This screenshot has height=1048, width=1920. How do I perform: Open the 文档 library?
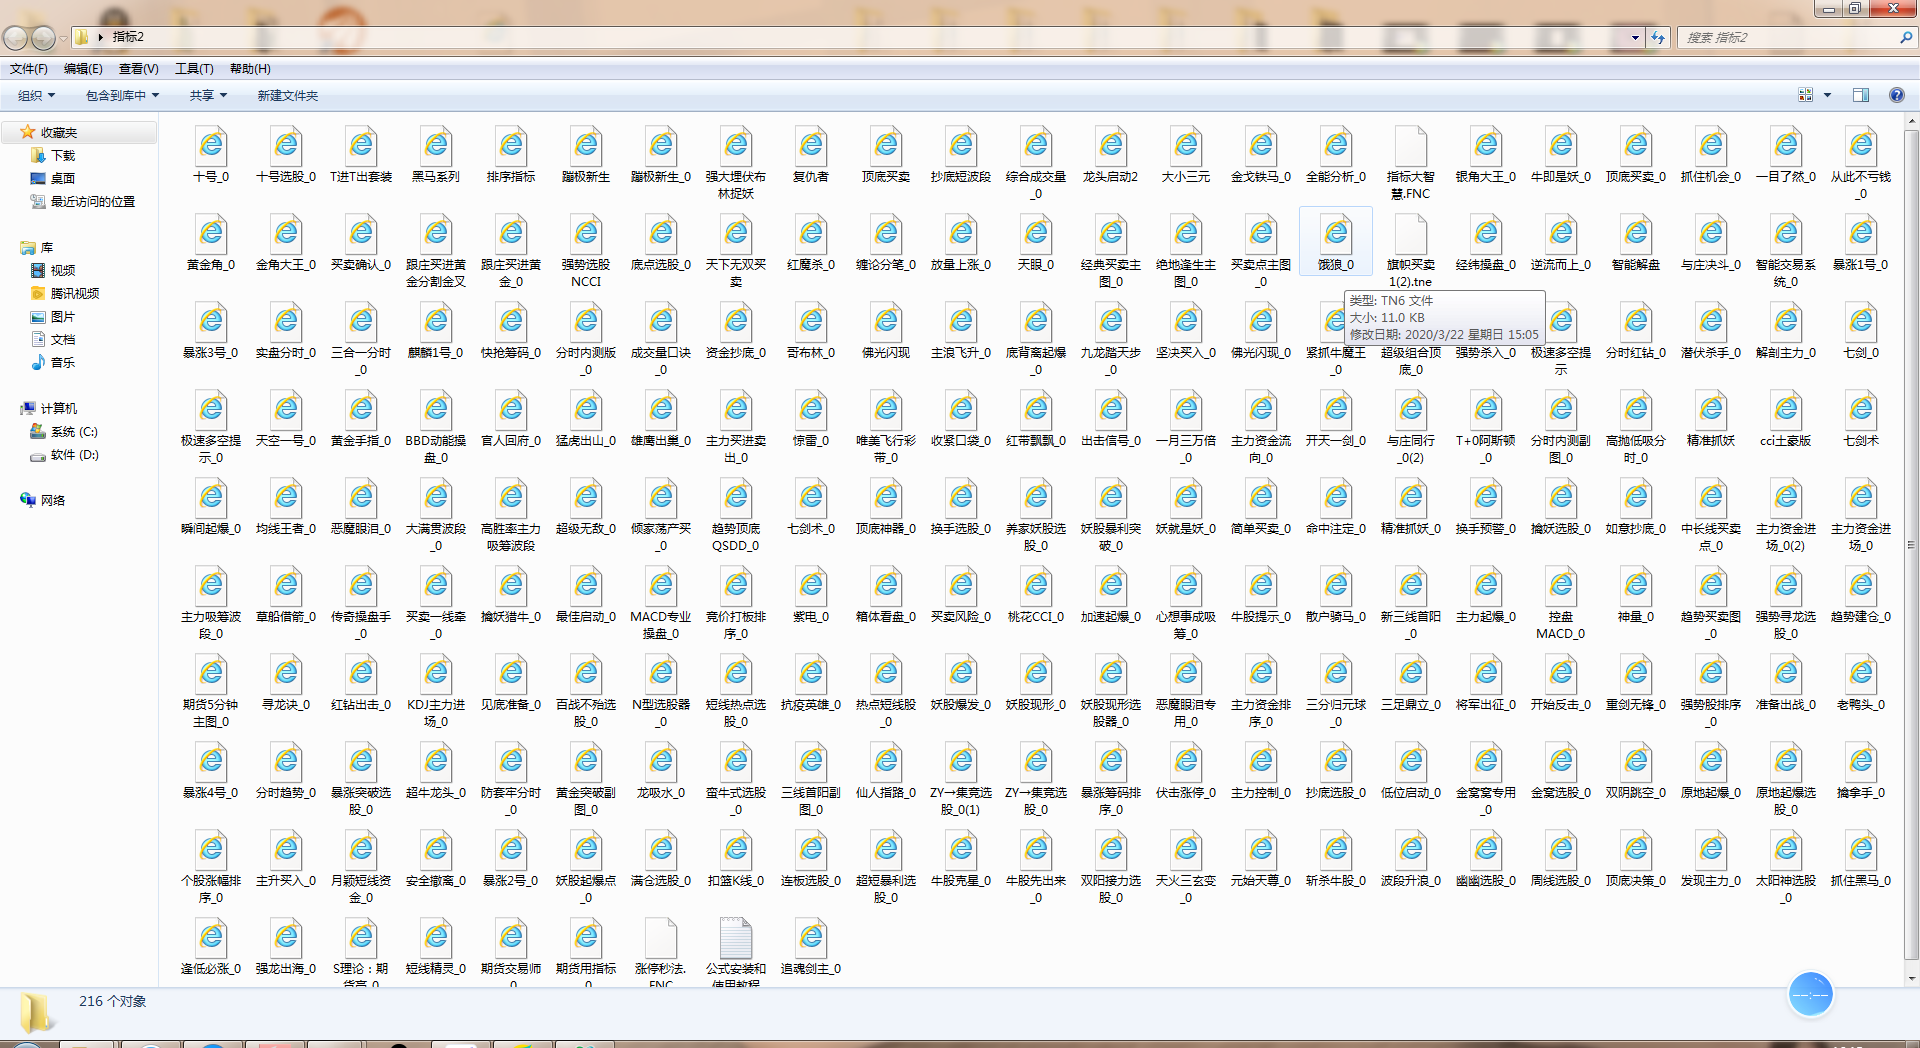[x=63, y=339]
